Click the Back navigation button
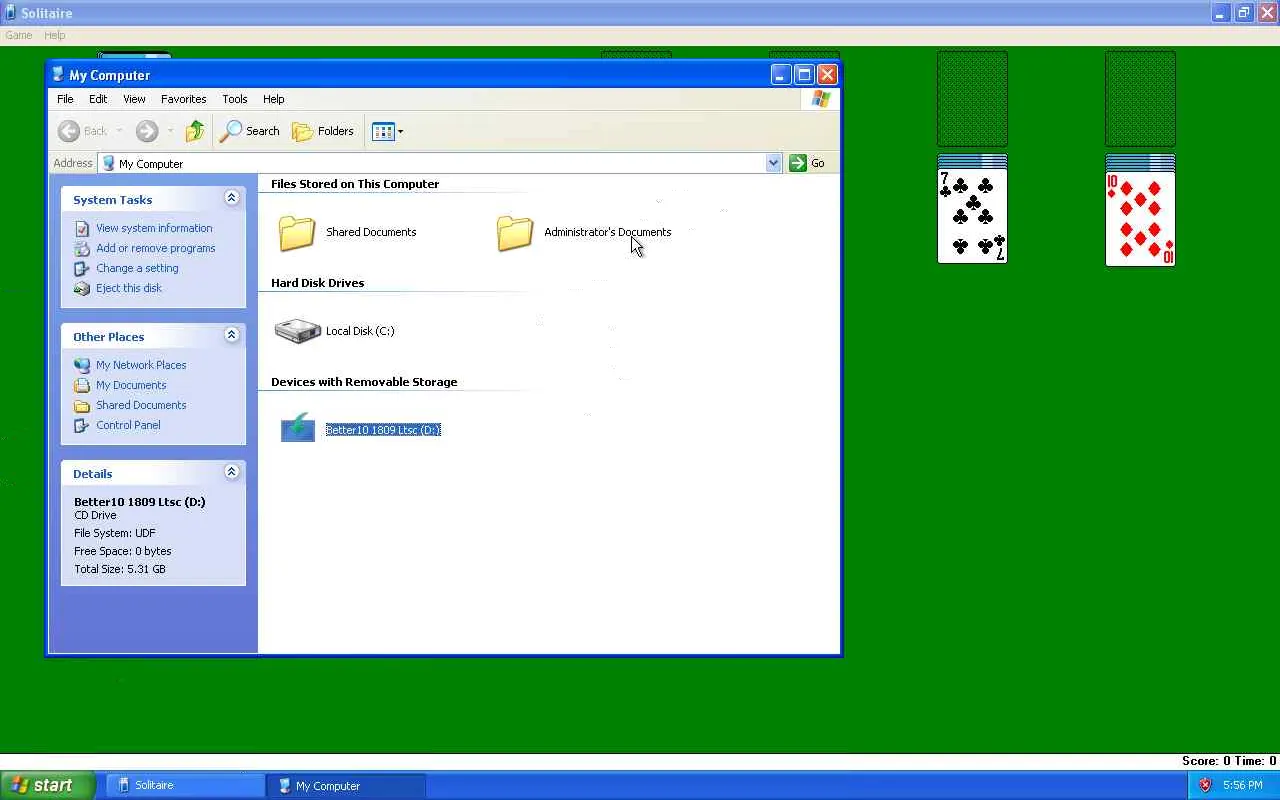This screenshot has height=800, width=1280. point(83,131)
